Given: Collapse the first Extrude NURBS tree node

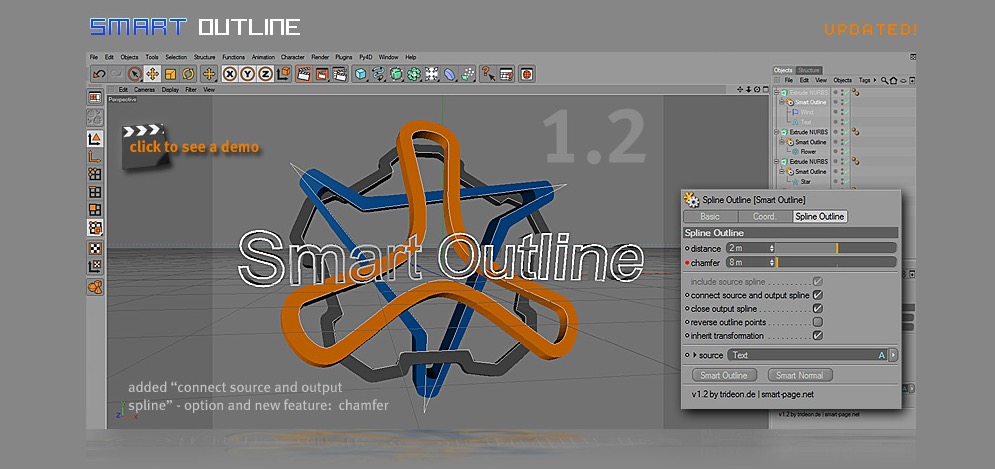Looking at the screenshot, I should 776,93.
